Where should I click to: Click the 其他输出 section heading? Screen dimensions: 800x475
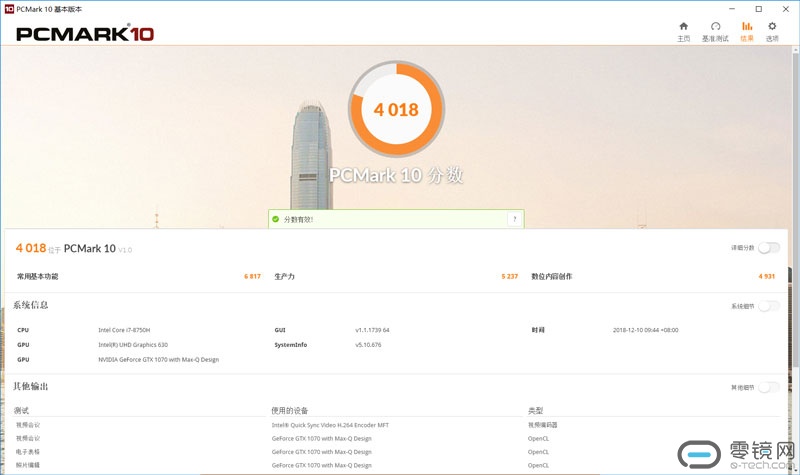click(x=31, y=386)
